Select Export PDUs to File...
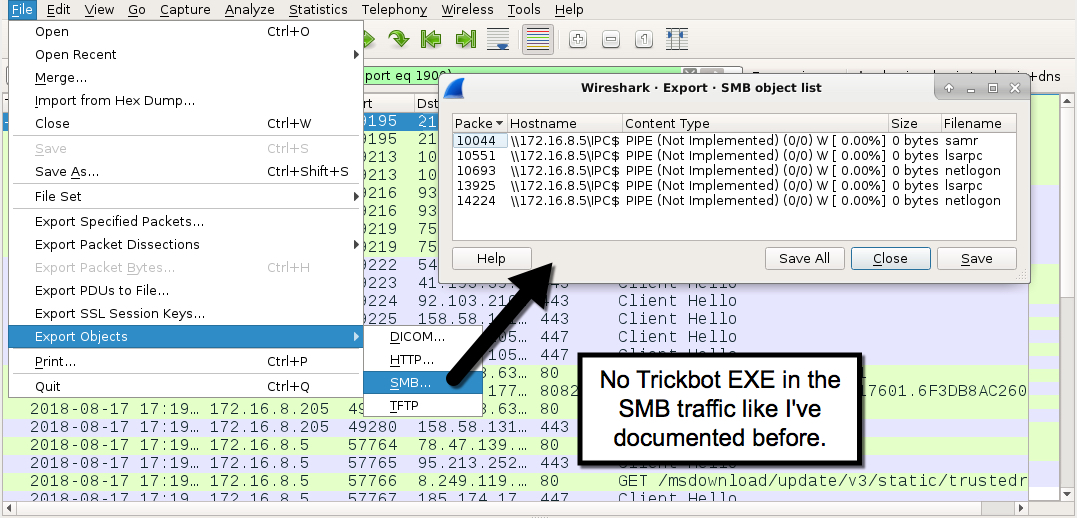The image size is (1077, 518). point(185,291)
